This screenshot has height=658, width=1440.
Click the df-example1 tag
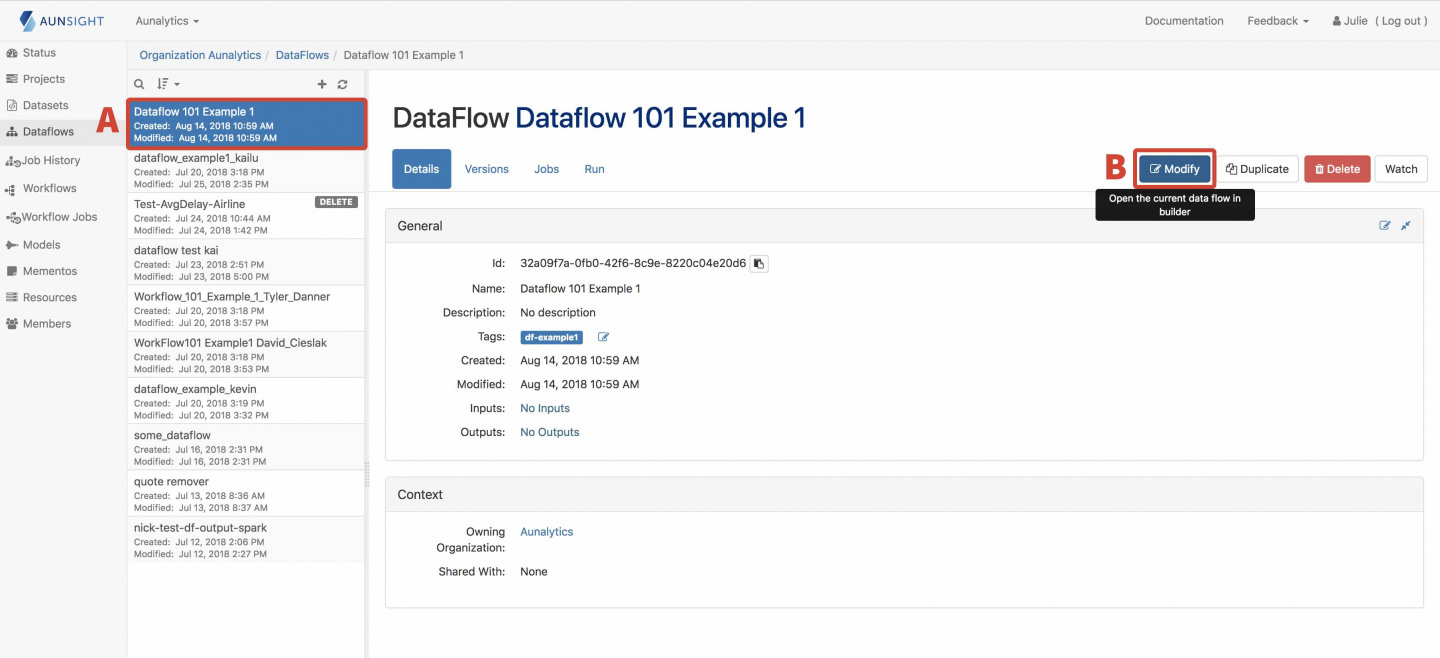click(552, 337)
